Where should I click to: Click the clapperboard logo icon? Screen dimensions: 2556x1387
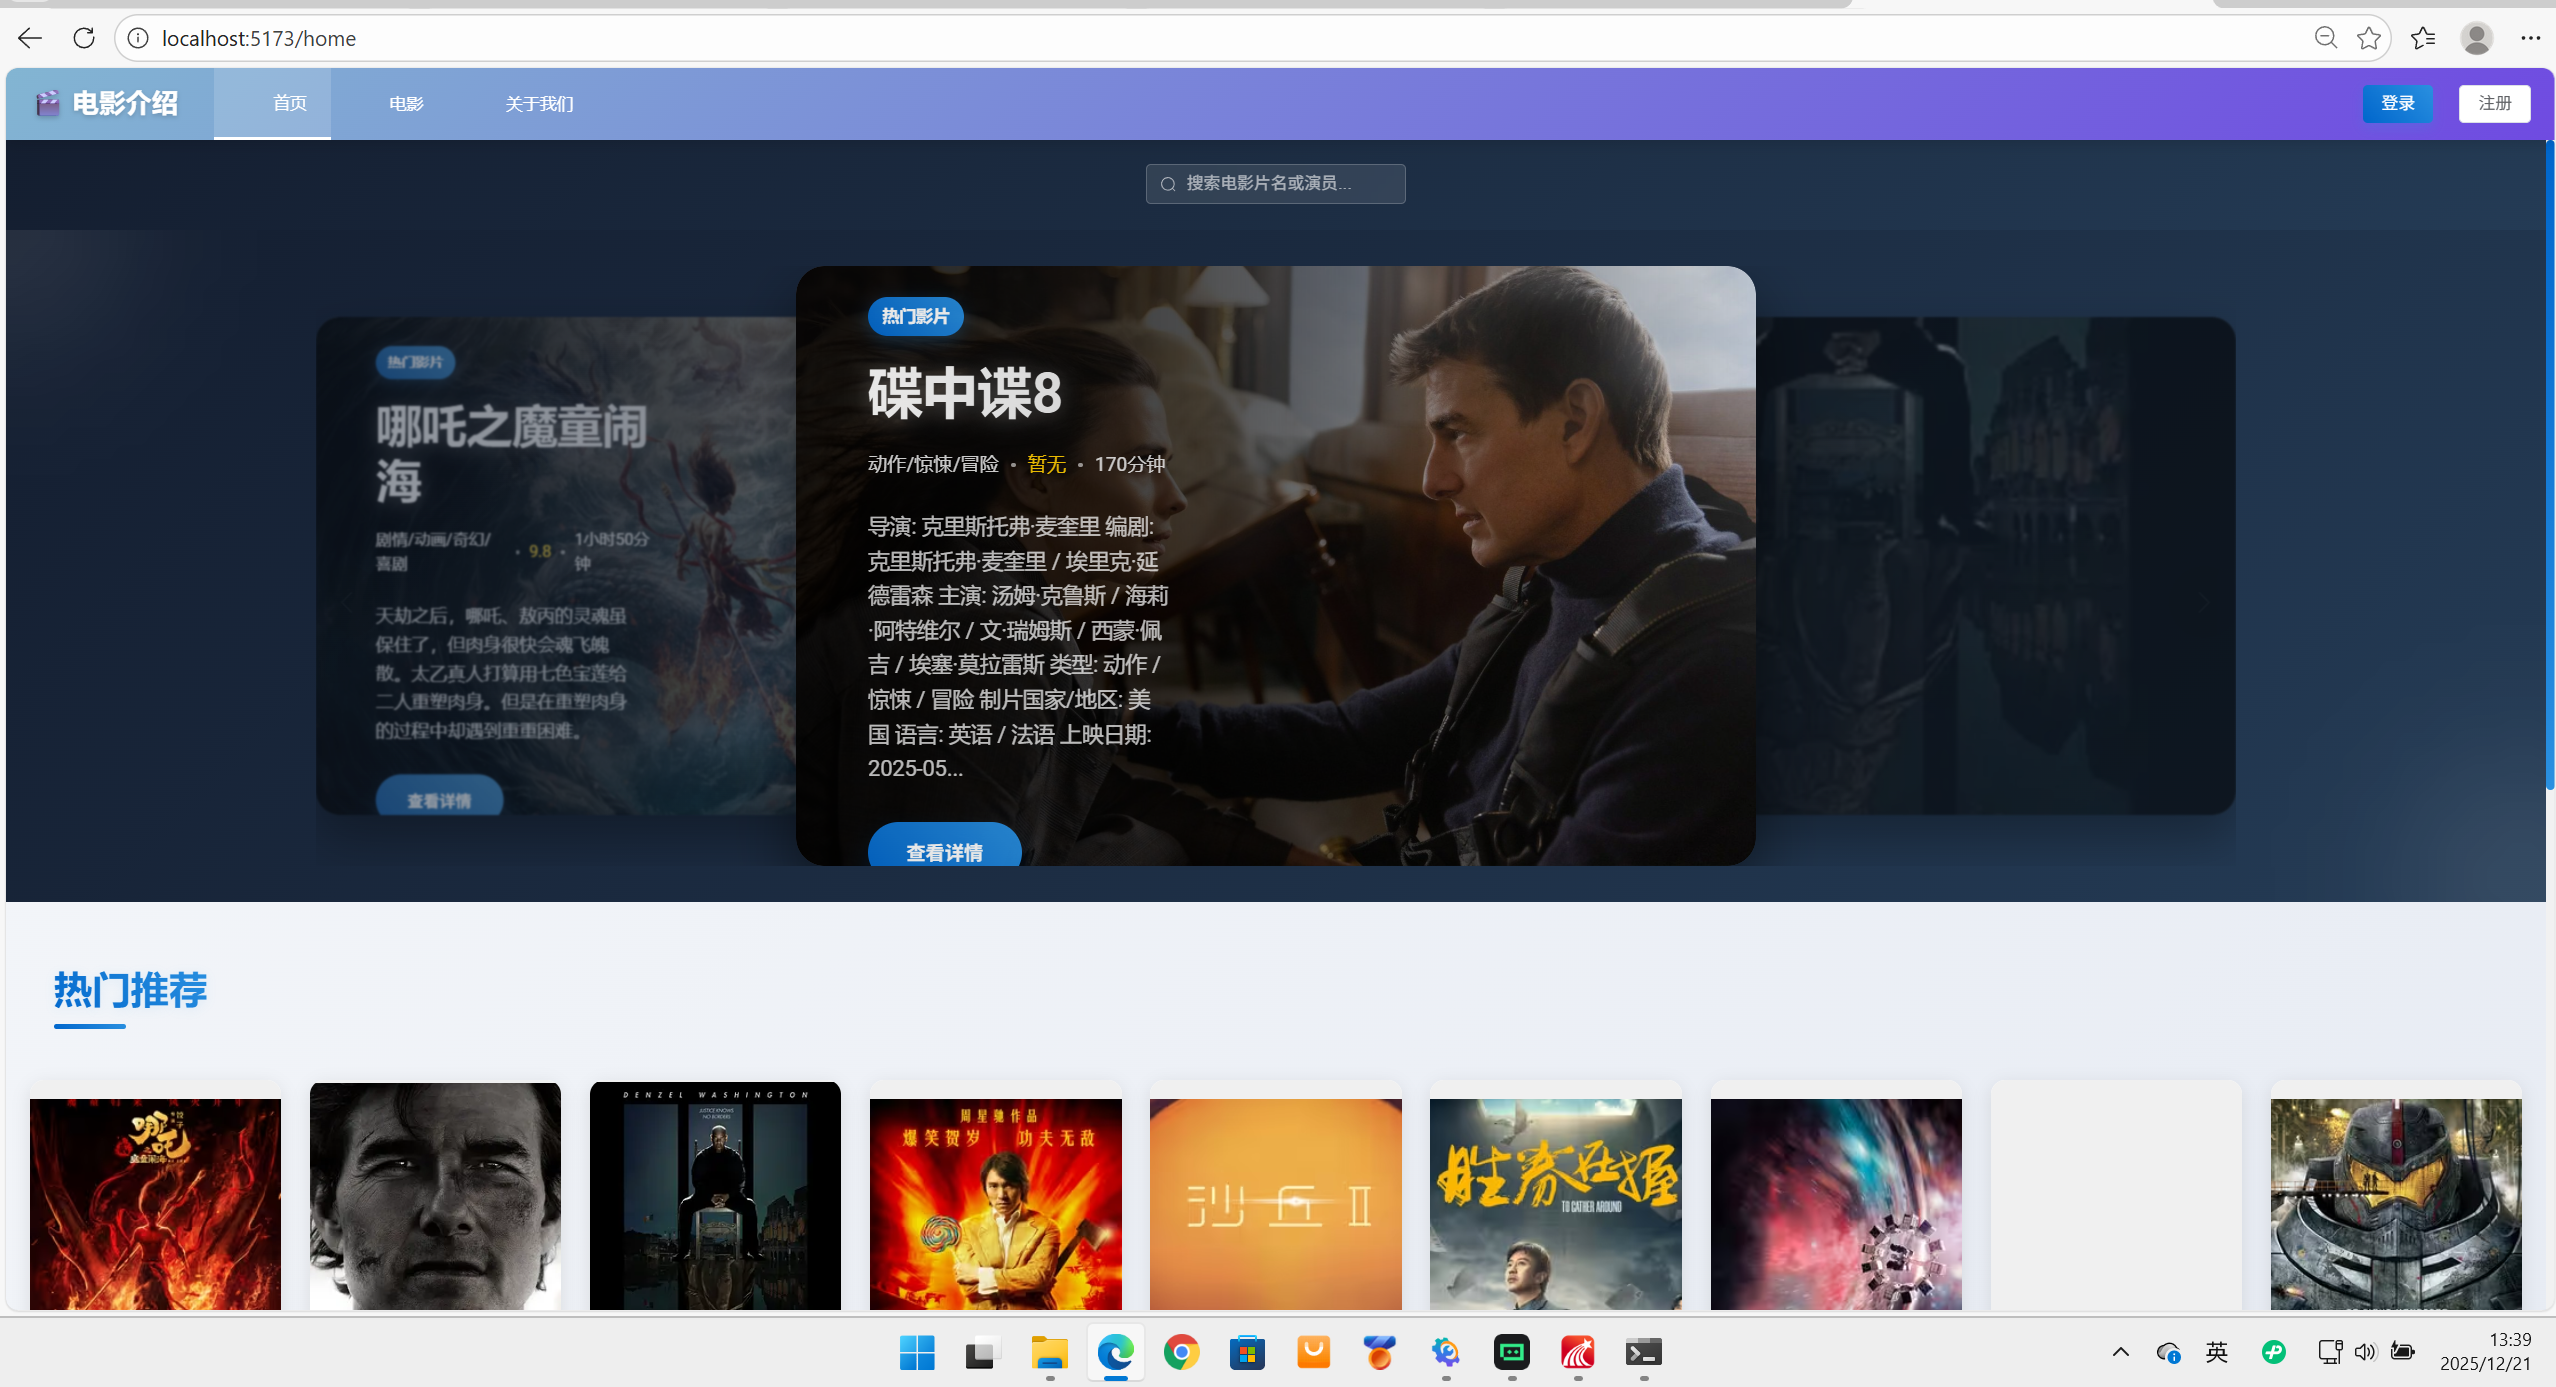click(x=47, y=103)
